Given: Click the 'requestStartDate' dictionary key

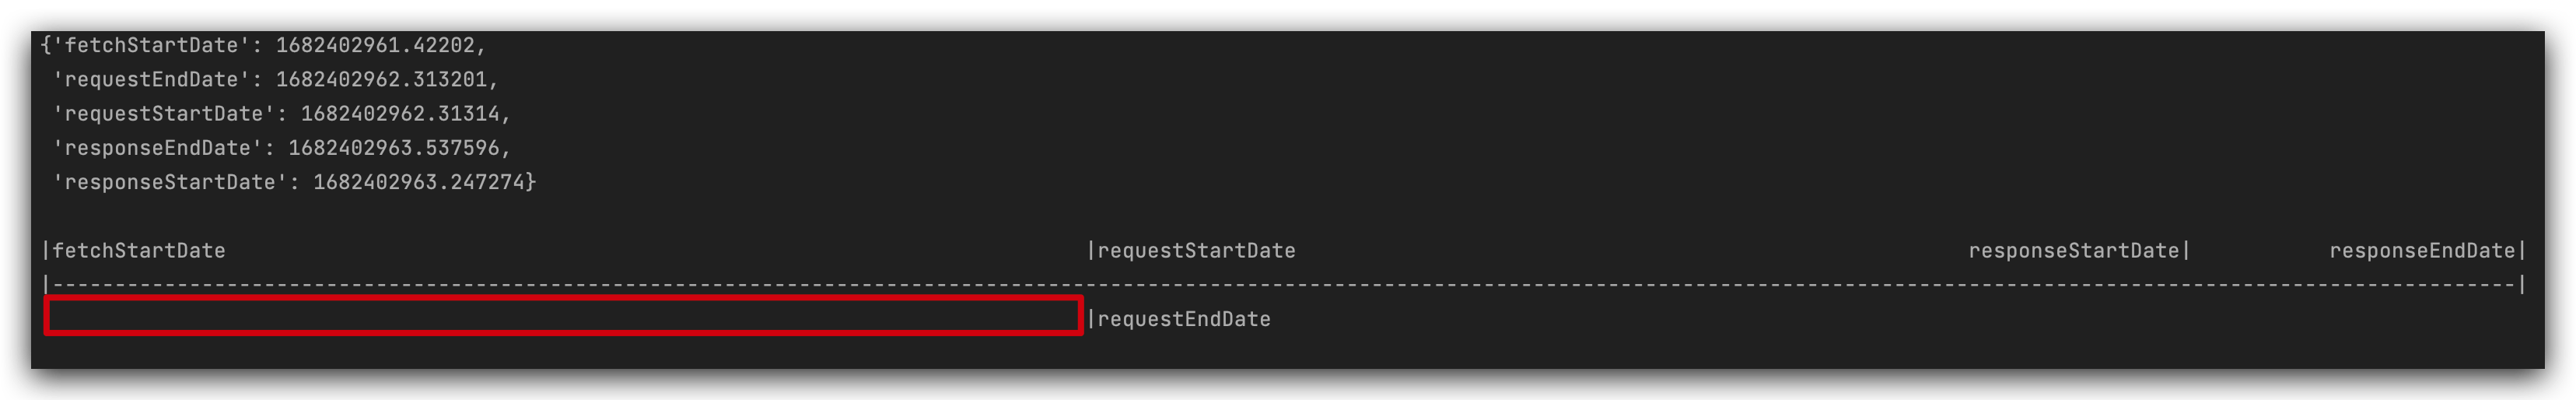Looking at the screenshot, I should [164, 113].
